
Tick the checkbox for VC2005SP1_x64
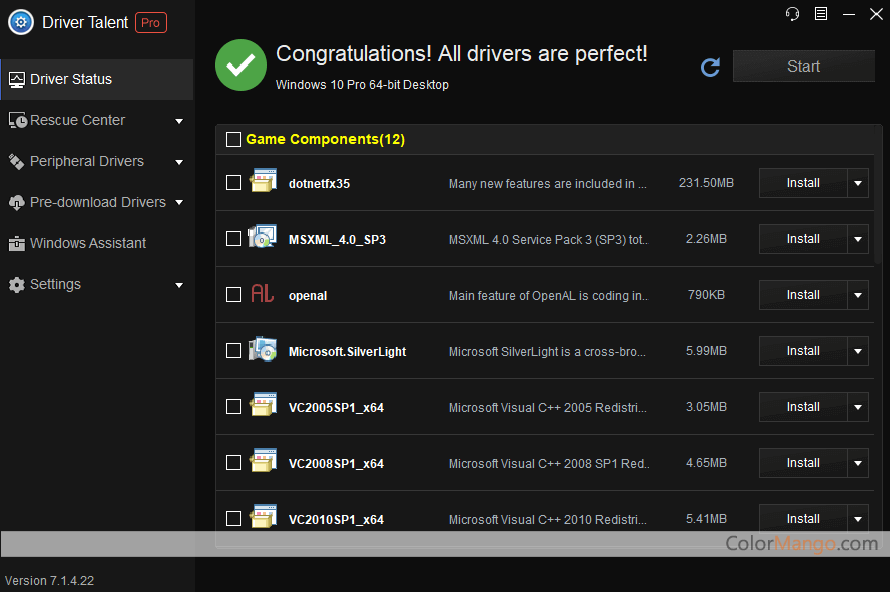233,407
